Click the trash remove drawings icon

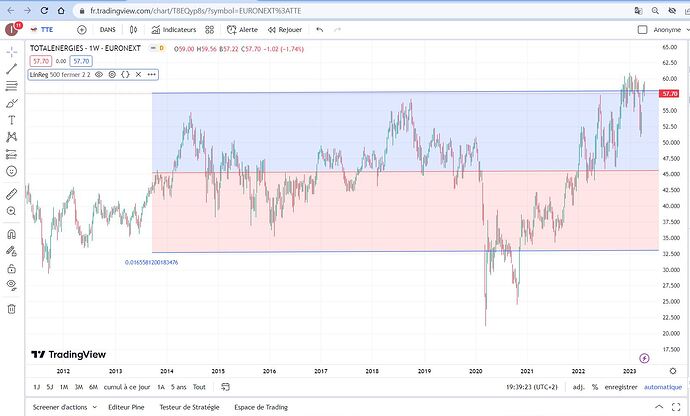click(x=12, y=309)
